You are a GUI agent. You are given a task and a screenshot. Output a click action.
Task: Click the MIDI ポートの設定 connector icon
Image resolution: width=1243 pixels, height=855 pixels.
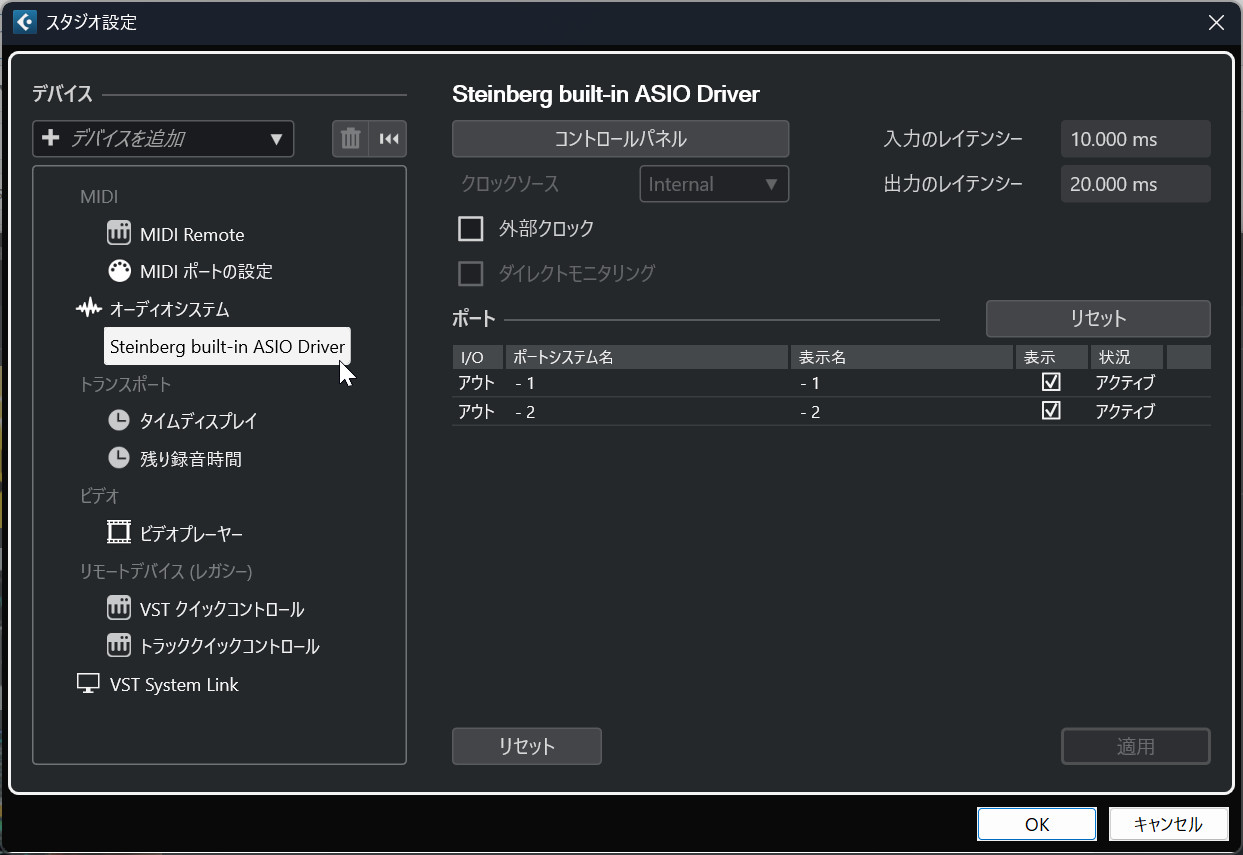tap(119, 271)
